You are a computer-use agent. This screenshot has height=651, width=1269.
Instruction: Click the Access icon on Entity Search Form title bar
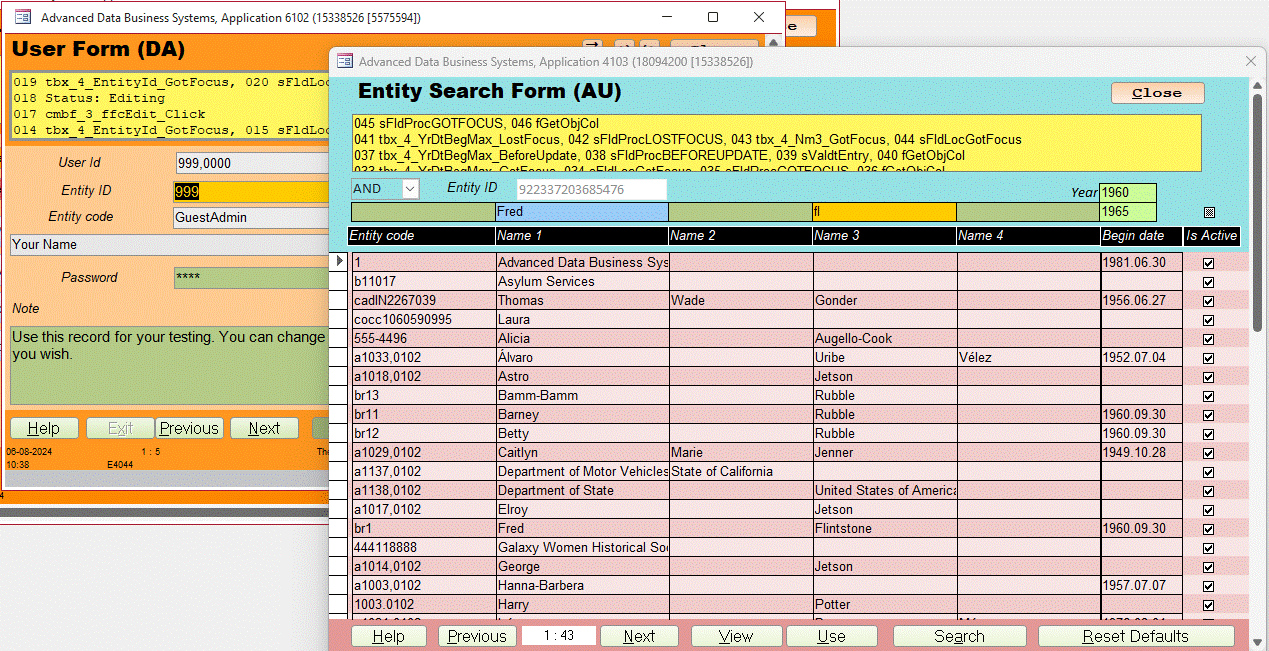(345, 61)
